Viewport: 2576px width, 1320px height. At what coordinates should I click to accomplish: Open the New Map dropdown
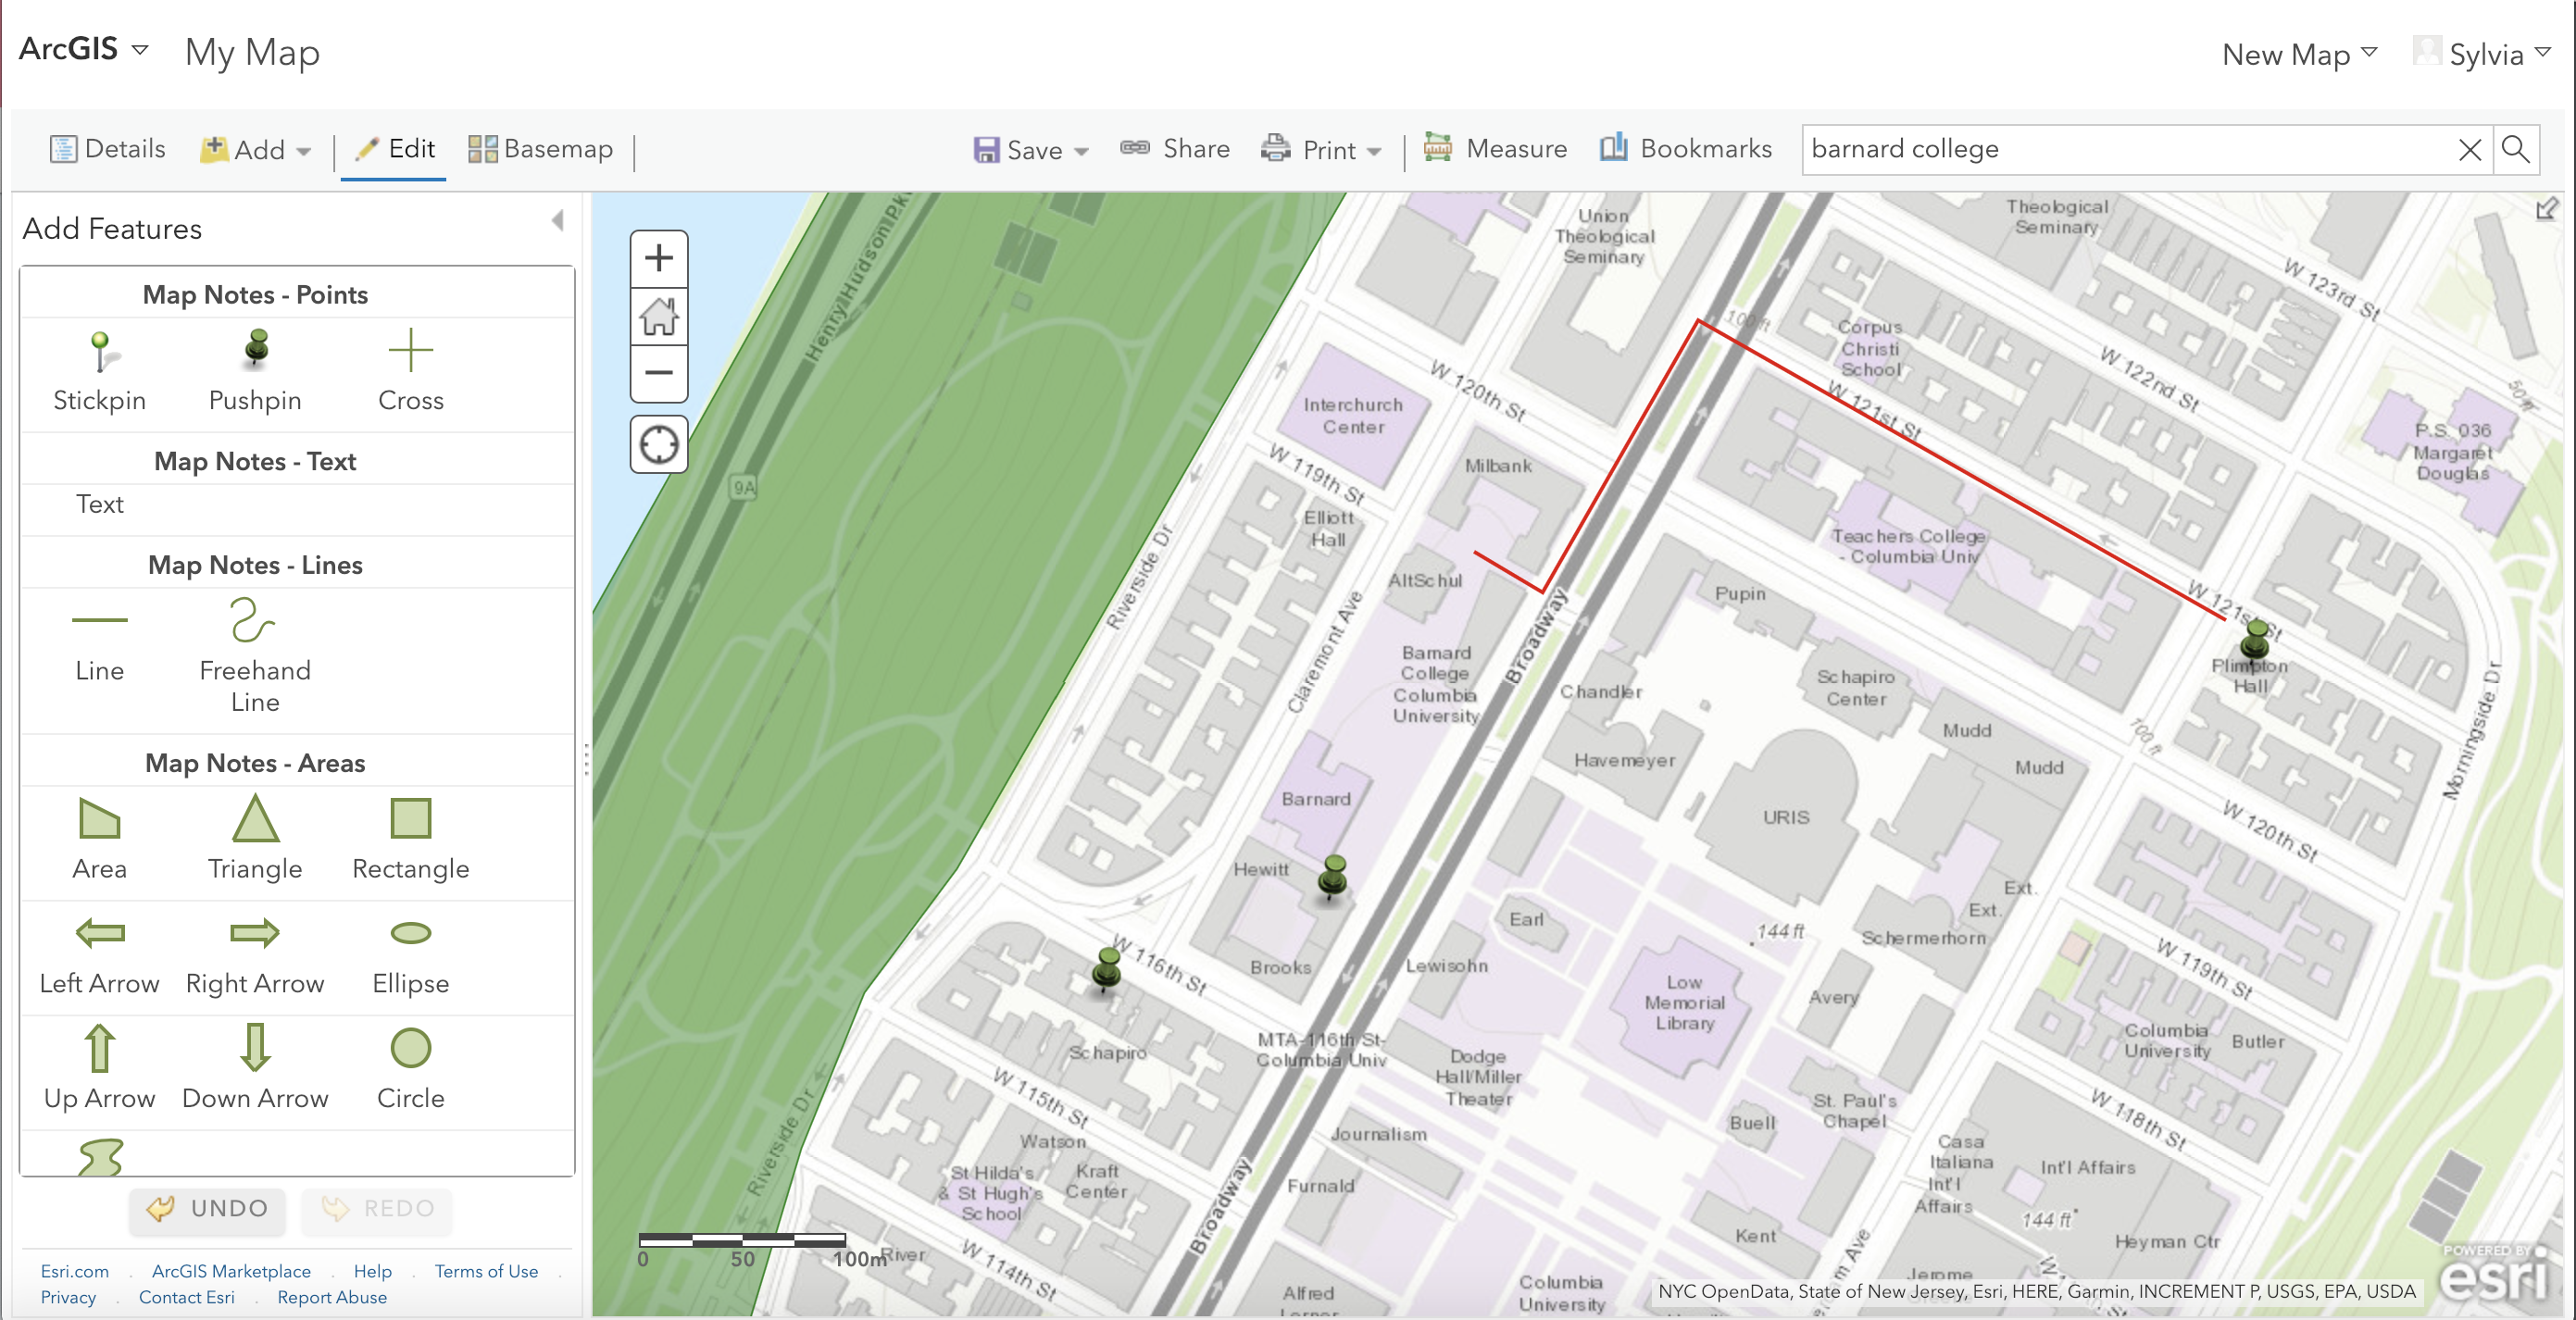point(2298,54)
